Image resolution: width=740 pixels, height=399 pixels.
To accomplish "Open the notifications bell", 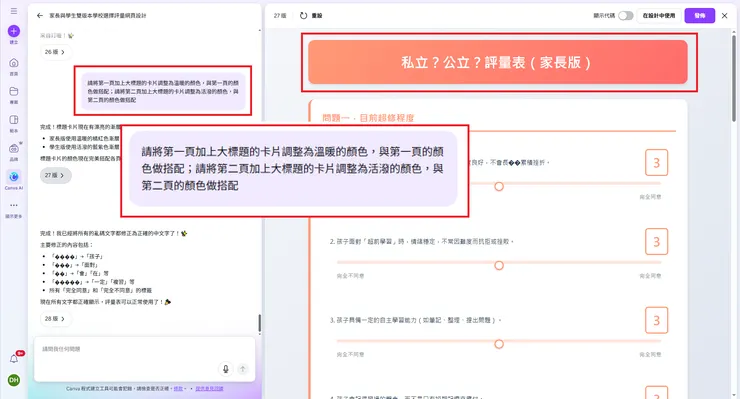I will [14, 359].
